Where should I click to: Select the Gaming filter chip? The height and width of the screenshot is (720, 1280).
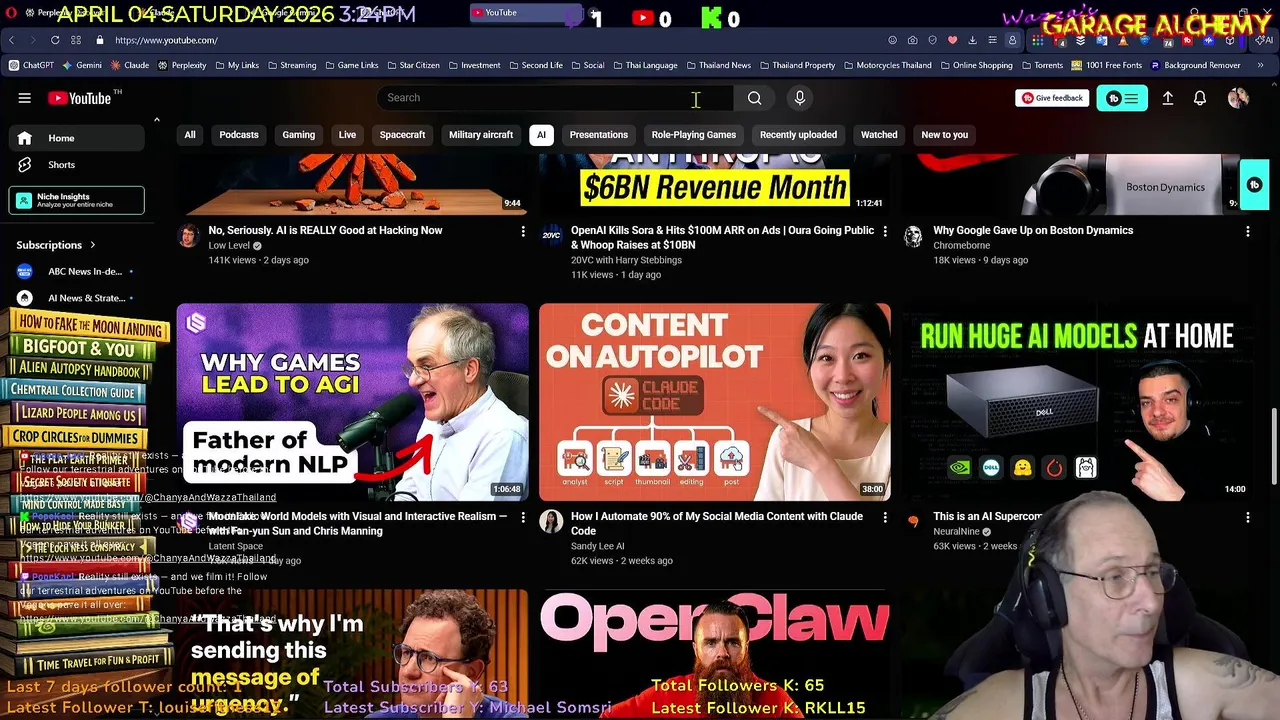pyautogui.click(x=298, y=135)
